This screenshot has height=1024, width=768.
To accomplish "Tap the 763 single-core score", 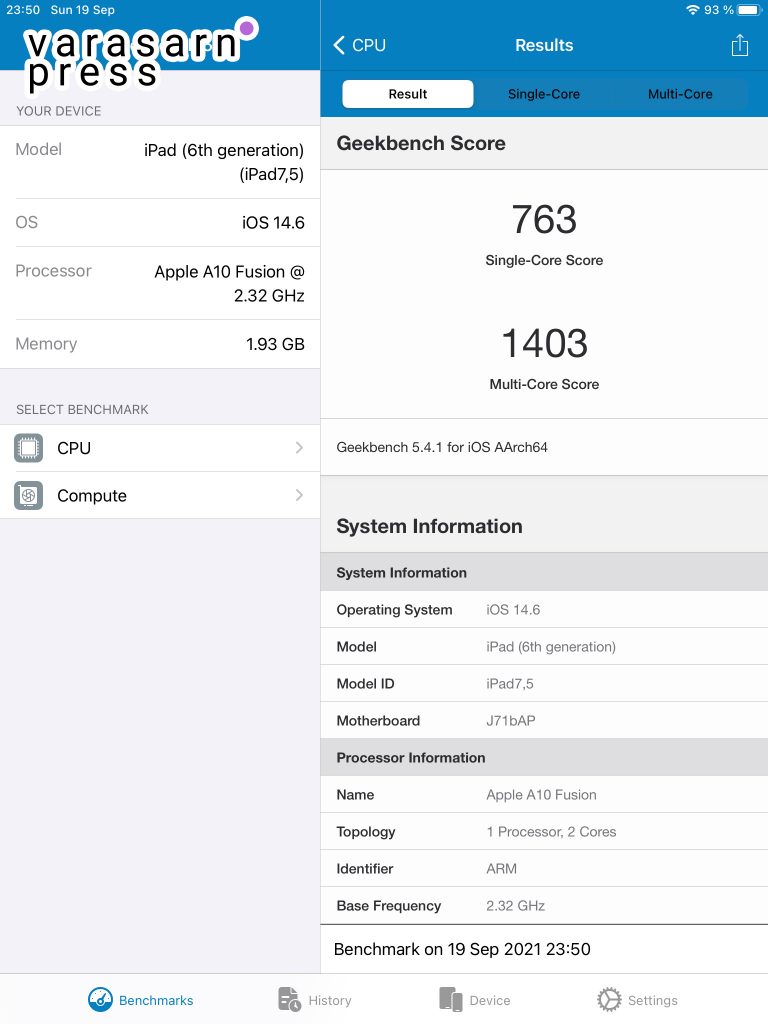I will click(x=544, y=219).
